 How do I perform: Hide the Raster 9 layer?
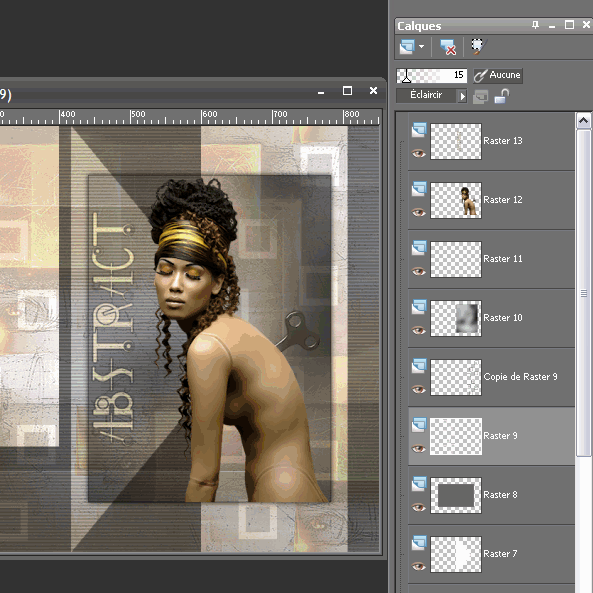(x=419, y=448)
